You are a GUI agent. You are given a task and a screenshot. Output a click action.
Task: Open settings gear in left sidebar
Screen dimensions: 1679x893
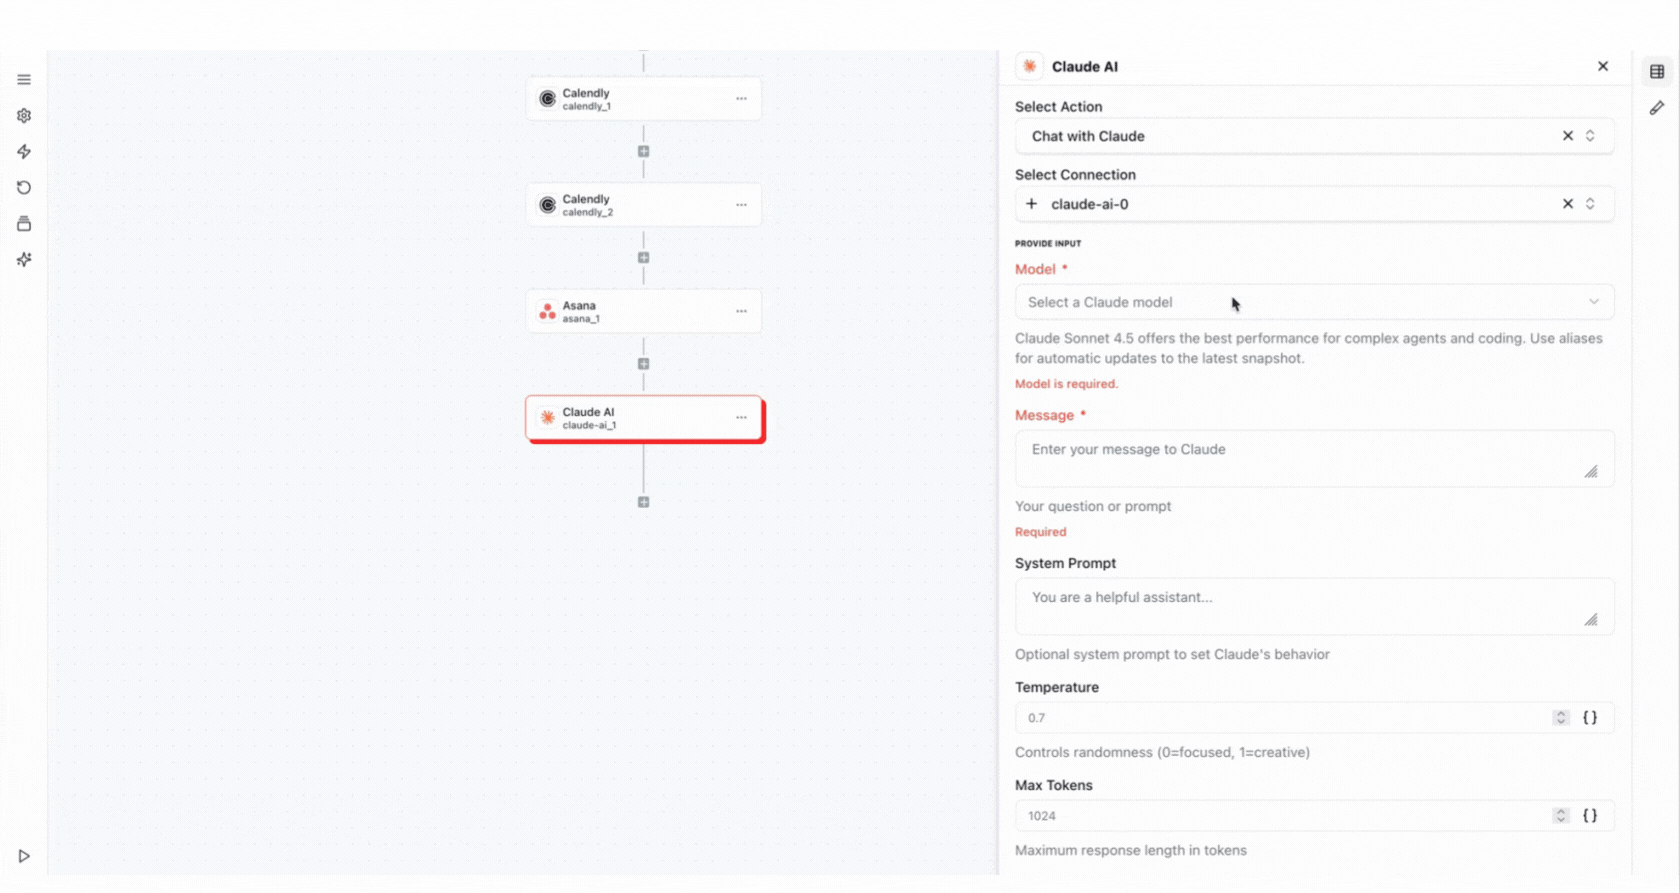coord(24,116)
